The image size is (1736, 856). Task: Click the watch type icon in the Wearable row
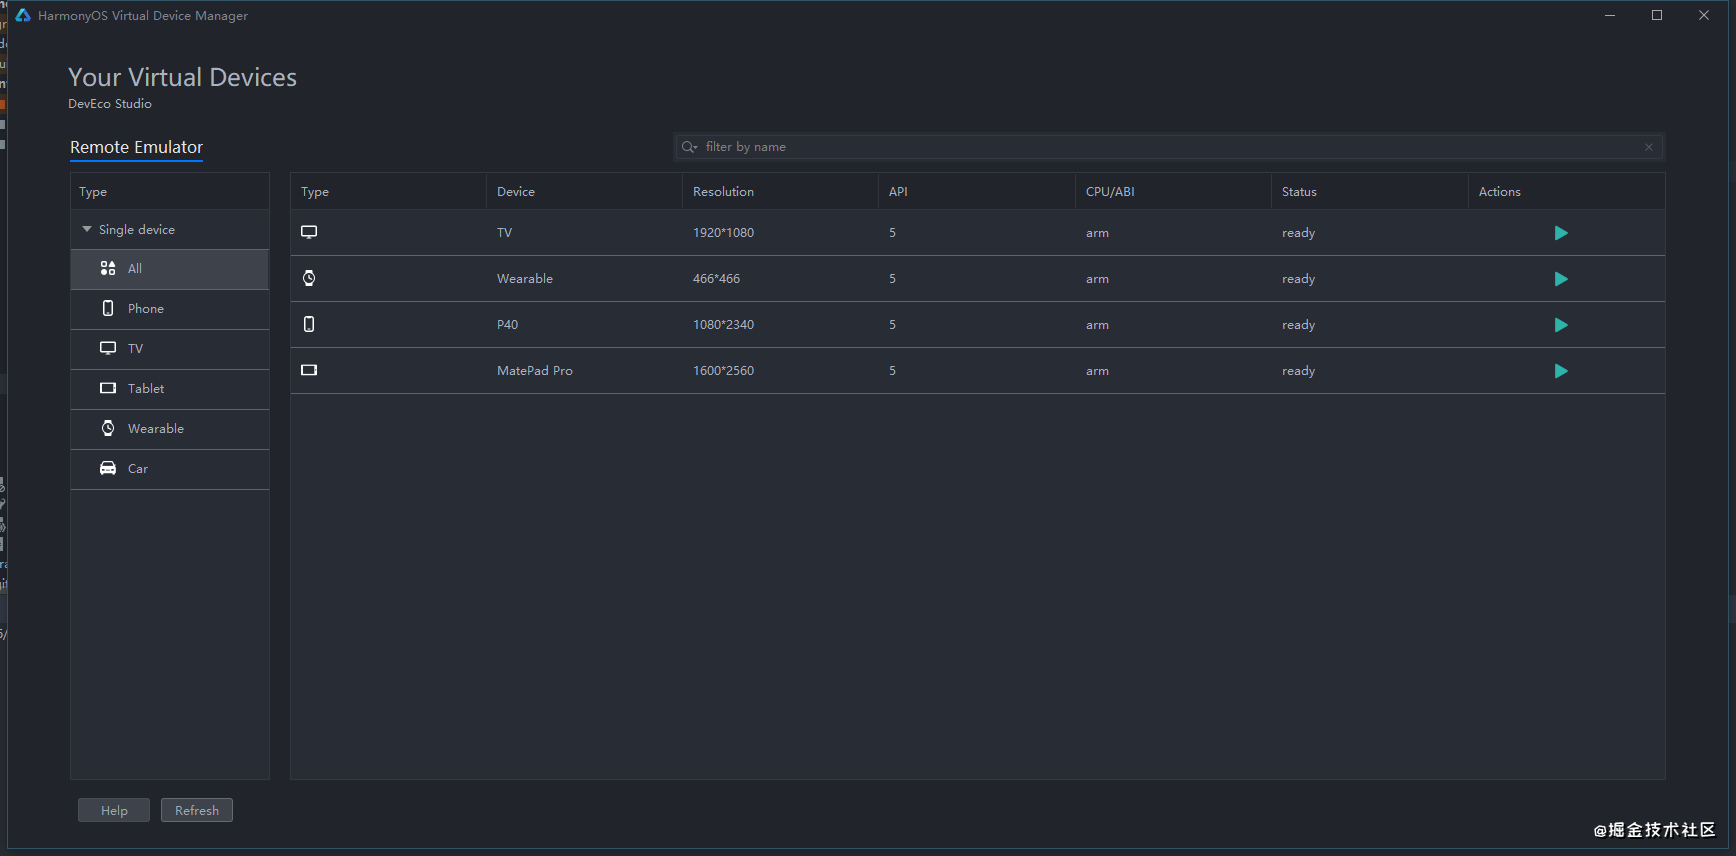point(309,278)
